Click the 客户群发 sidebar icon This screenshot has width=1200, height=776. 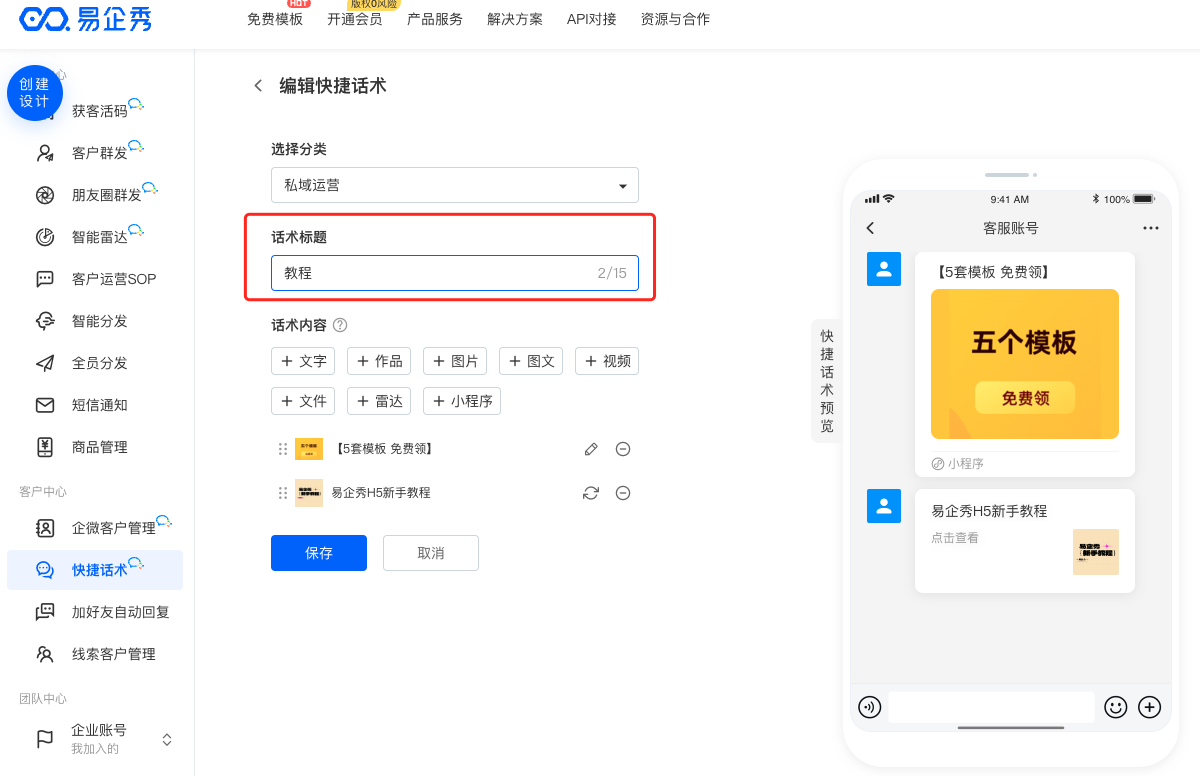(45, 153)
